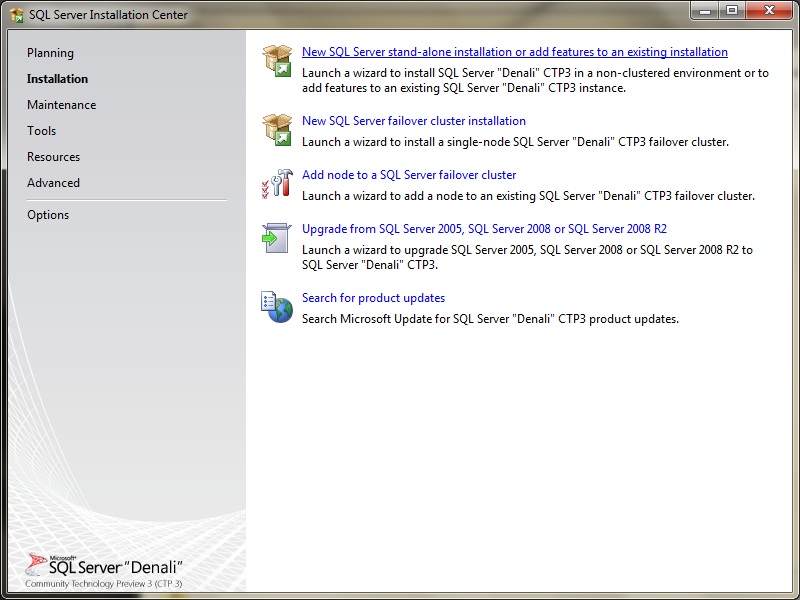Click the stand-alone installation box icon
This screenshot has height=600, width=800.
(x=277, y=61)
